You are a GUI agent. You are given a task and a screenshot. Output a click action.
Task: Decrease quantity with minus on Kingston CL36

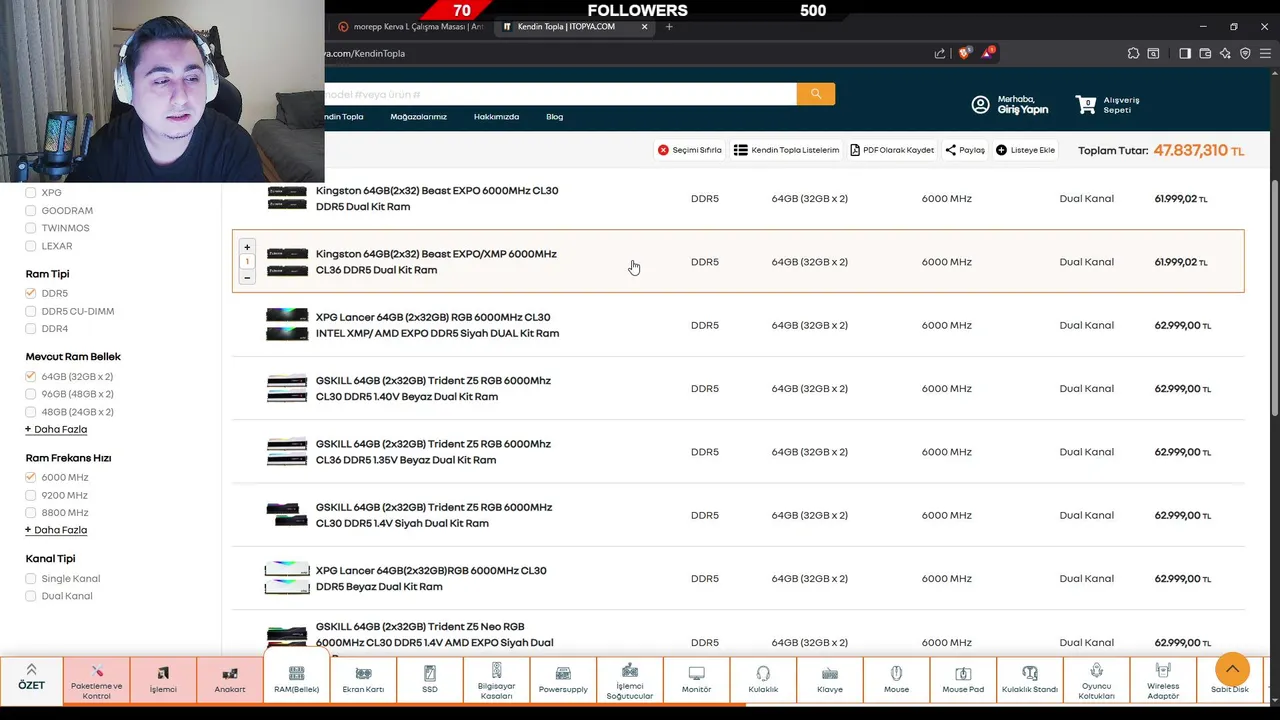[x=247, y=277]
